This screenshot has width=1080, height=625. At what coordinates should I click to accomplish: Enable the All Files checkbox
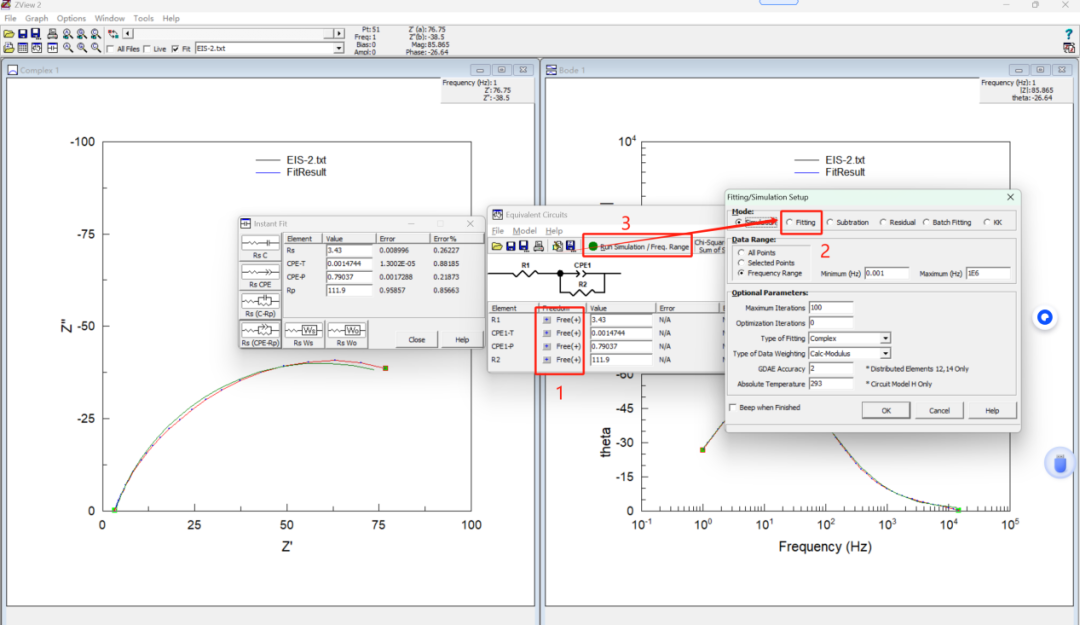tap(111, 49)
